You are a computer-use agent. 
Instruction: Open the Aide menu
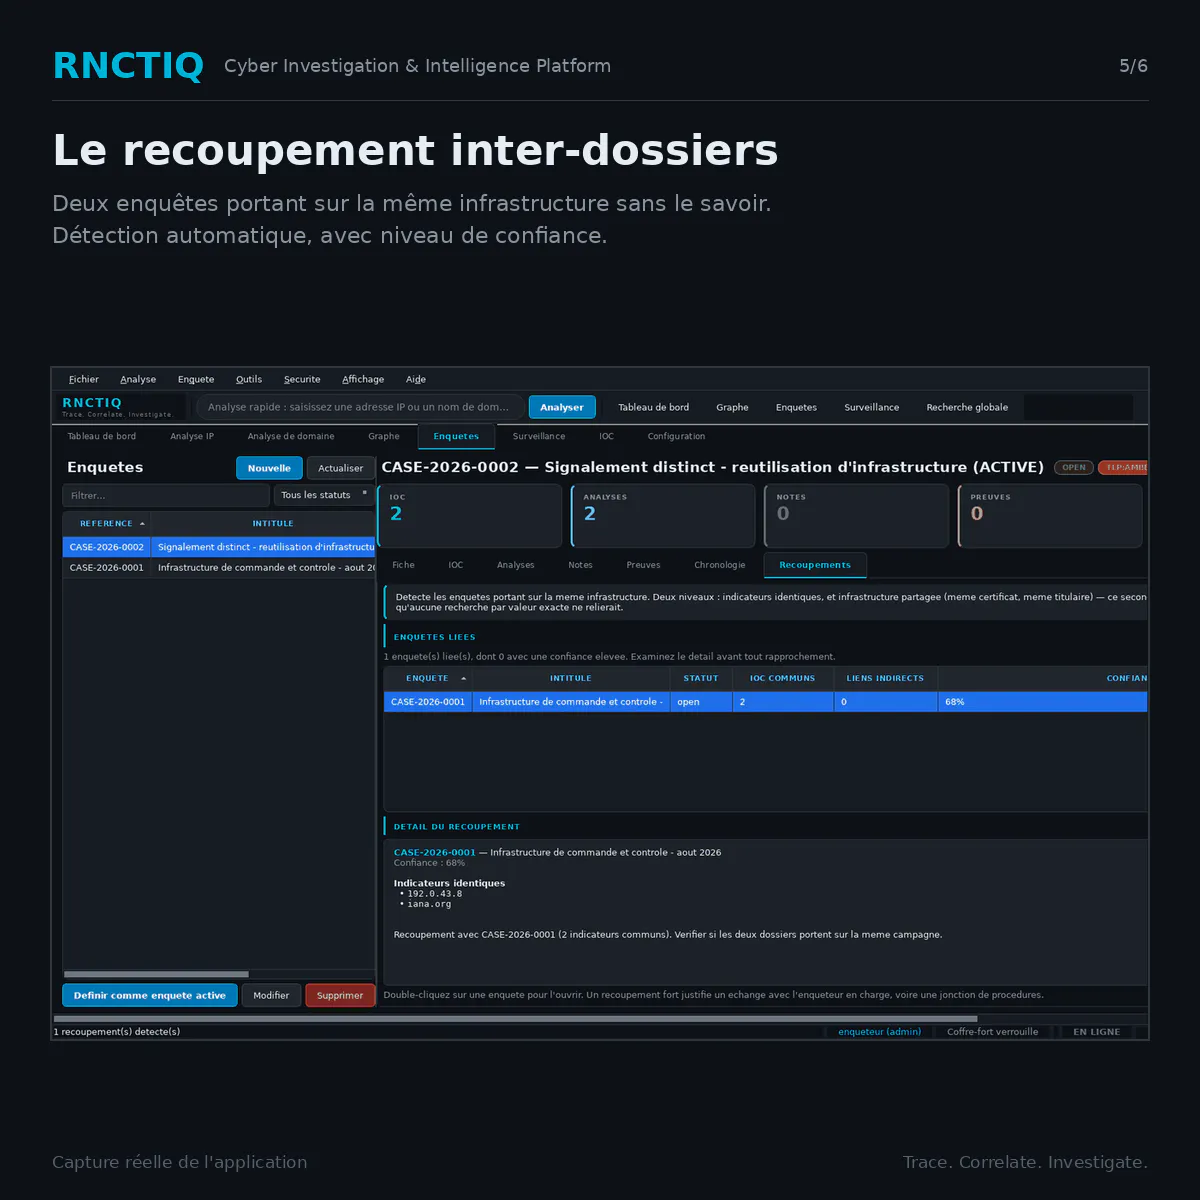(x=416, y=379)
